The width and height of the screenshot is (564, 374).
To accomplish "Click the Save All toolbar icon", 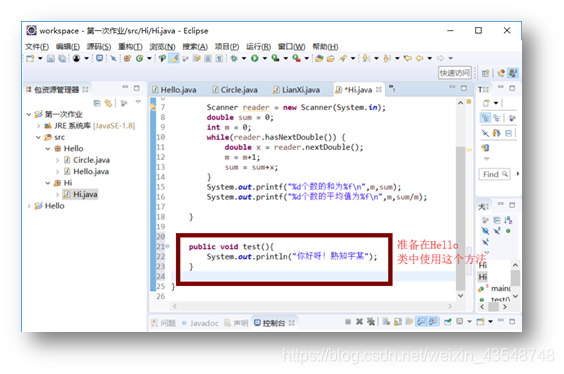I will click(62, 58).
